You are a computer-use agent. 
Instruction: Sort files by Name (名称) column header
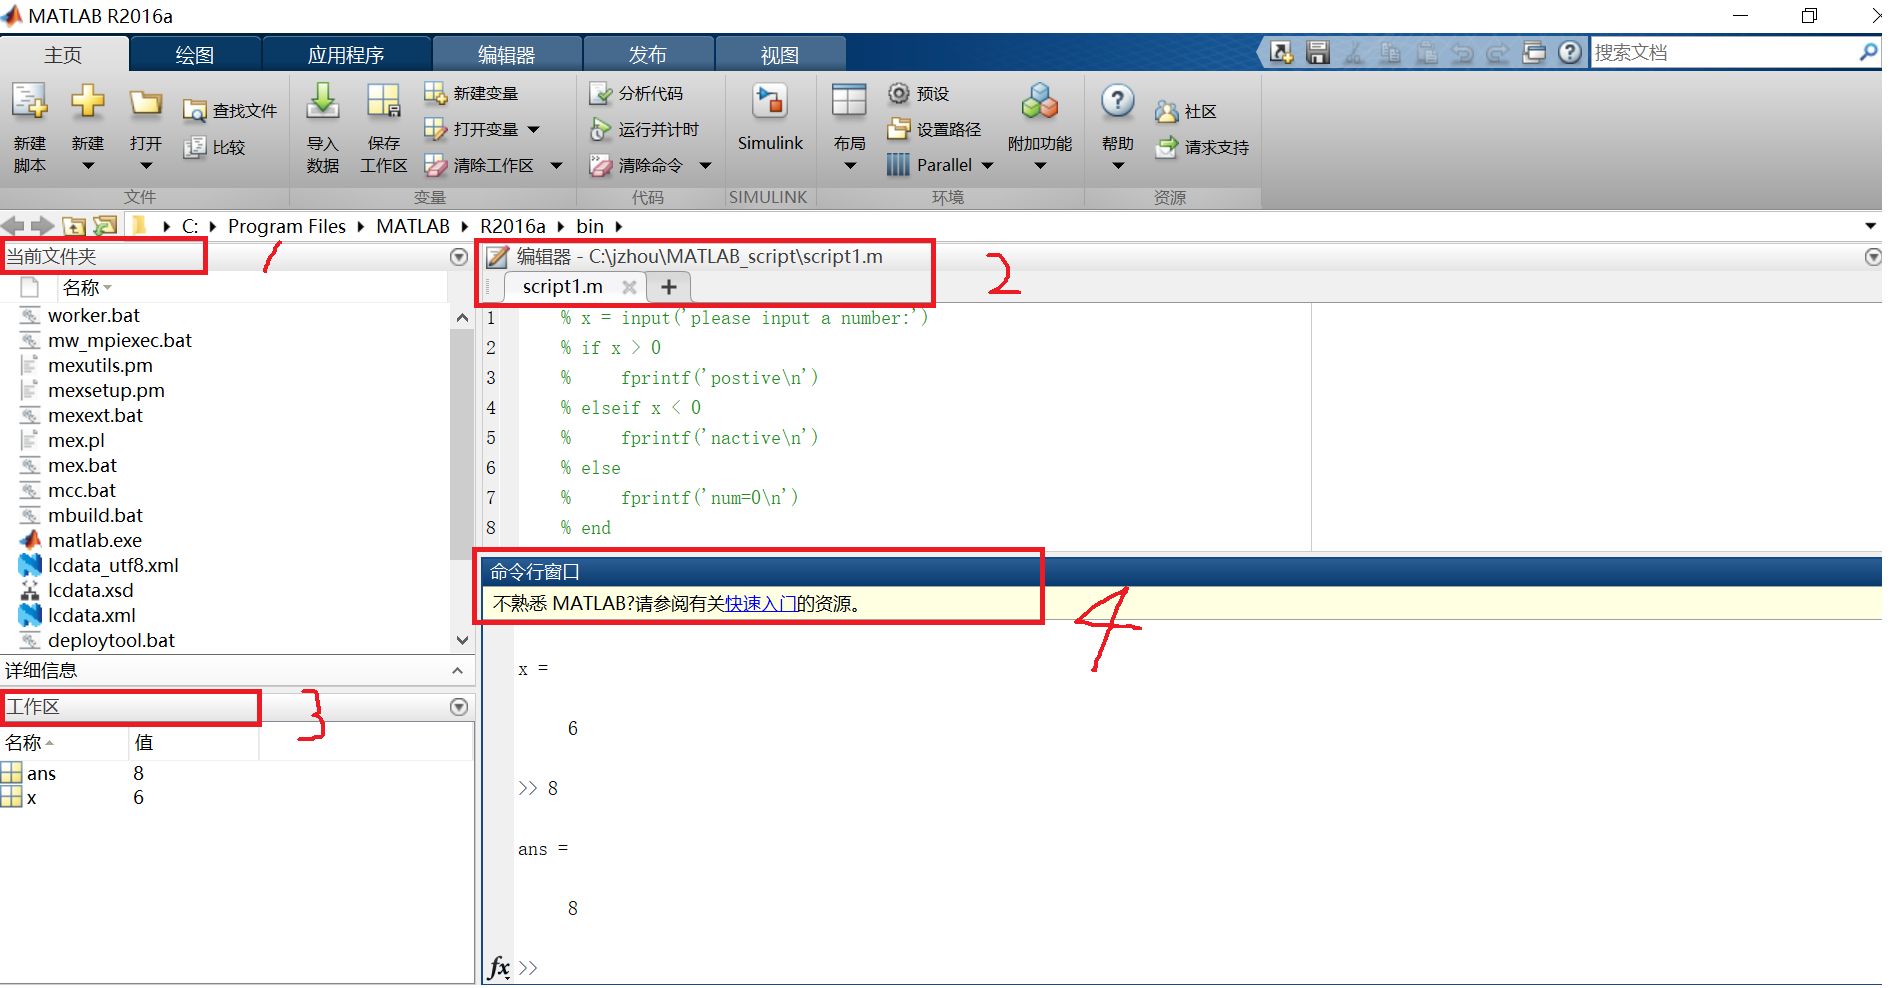click(87, 288)
